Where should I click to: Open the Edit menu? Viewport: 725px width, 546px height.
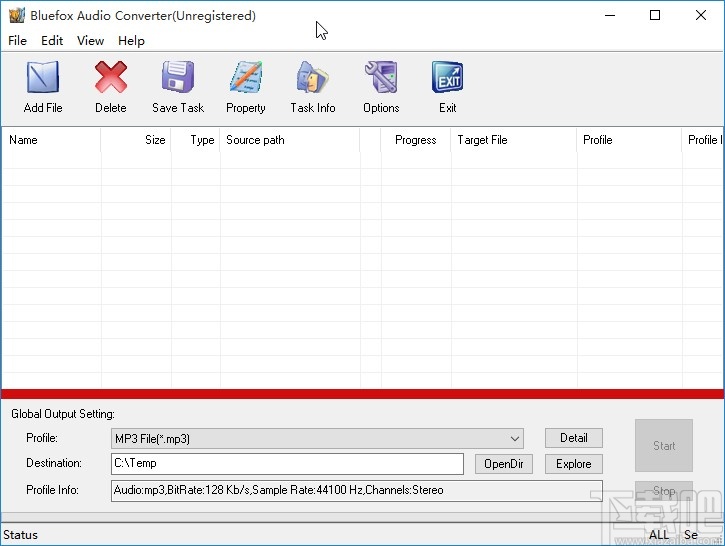pos(52,41)
